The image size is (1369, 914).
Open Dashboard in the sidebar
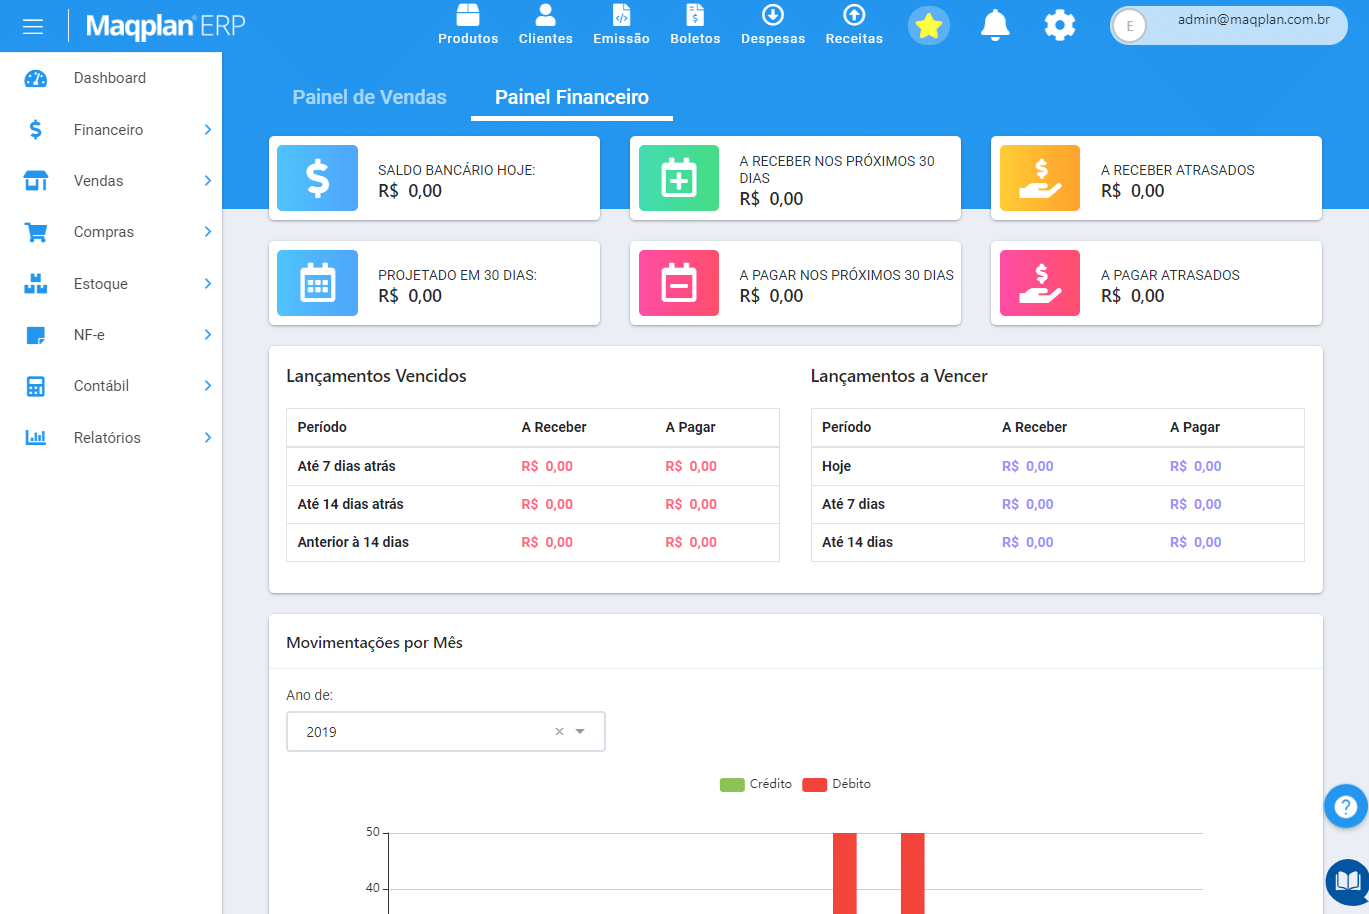click(110, 78)
